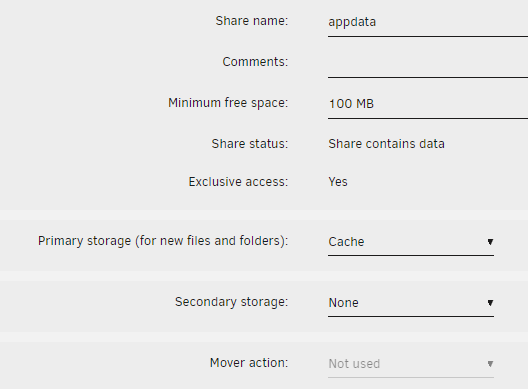528x389 pixels.
Task: Click the Exclusive access label
Action: tap(238, 182)
